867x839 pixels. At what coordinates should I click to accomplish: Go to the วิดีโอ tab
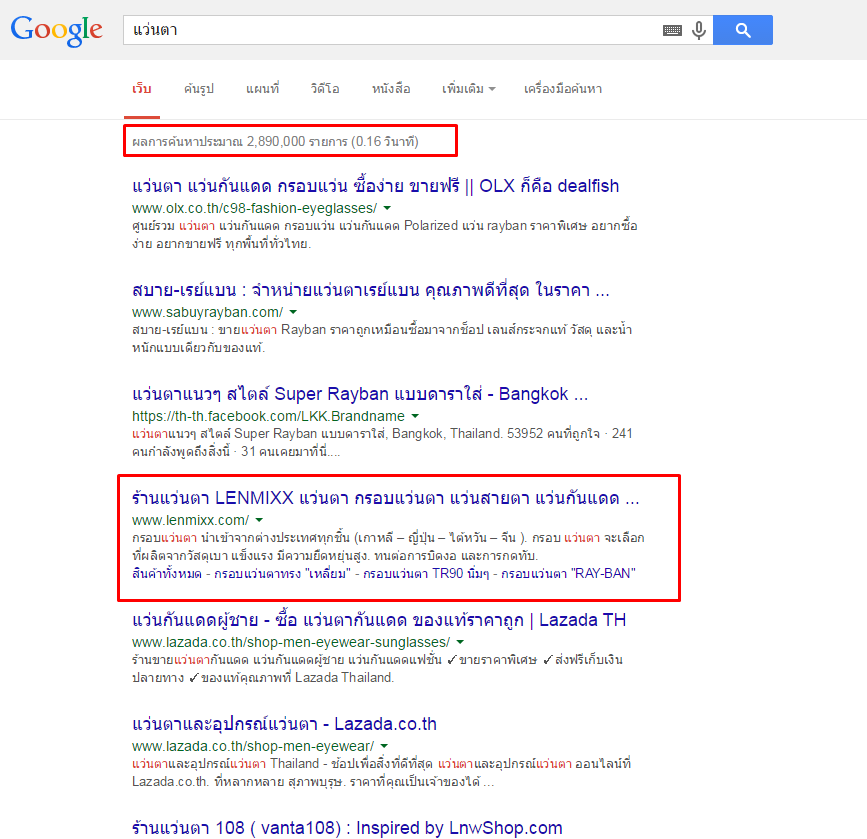click(325, 89)
